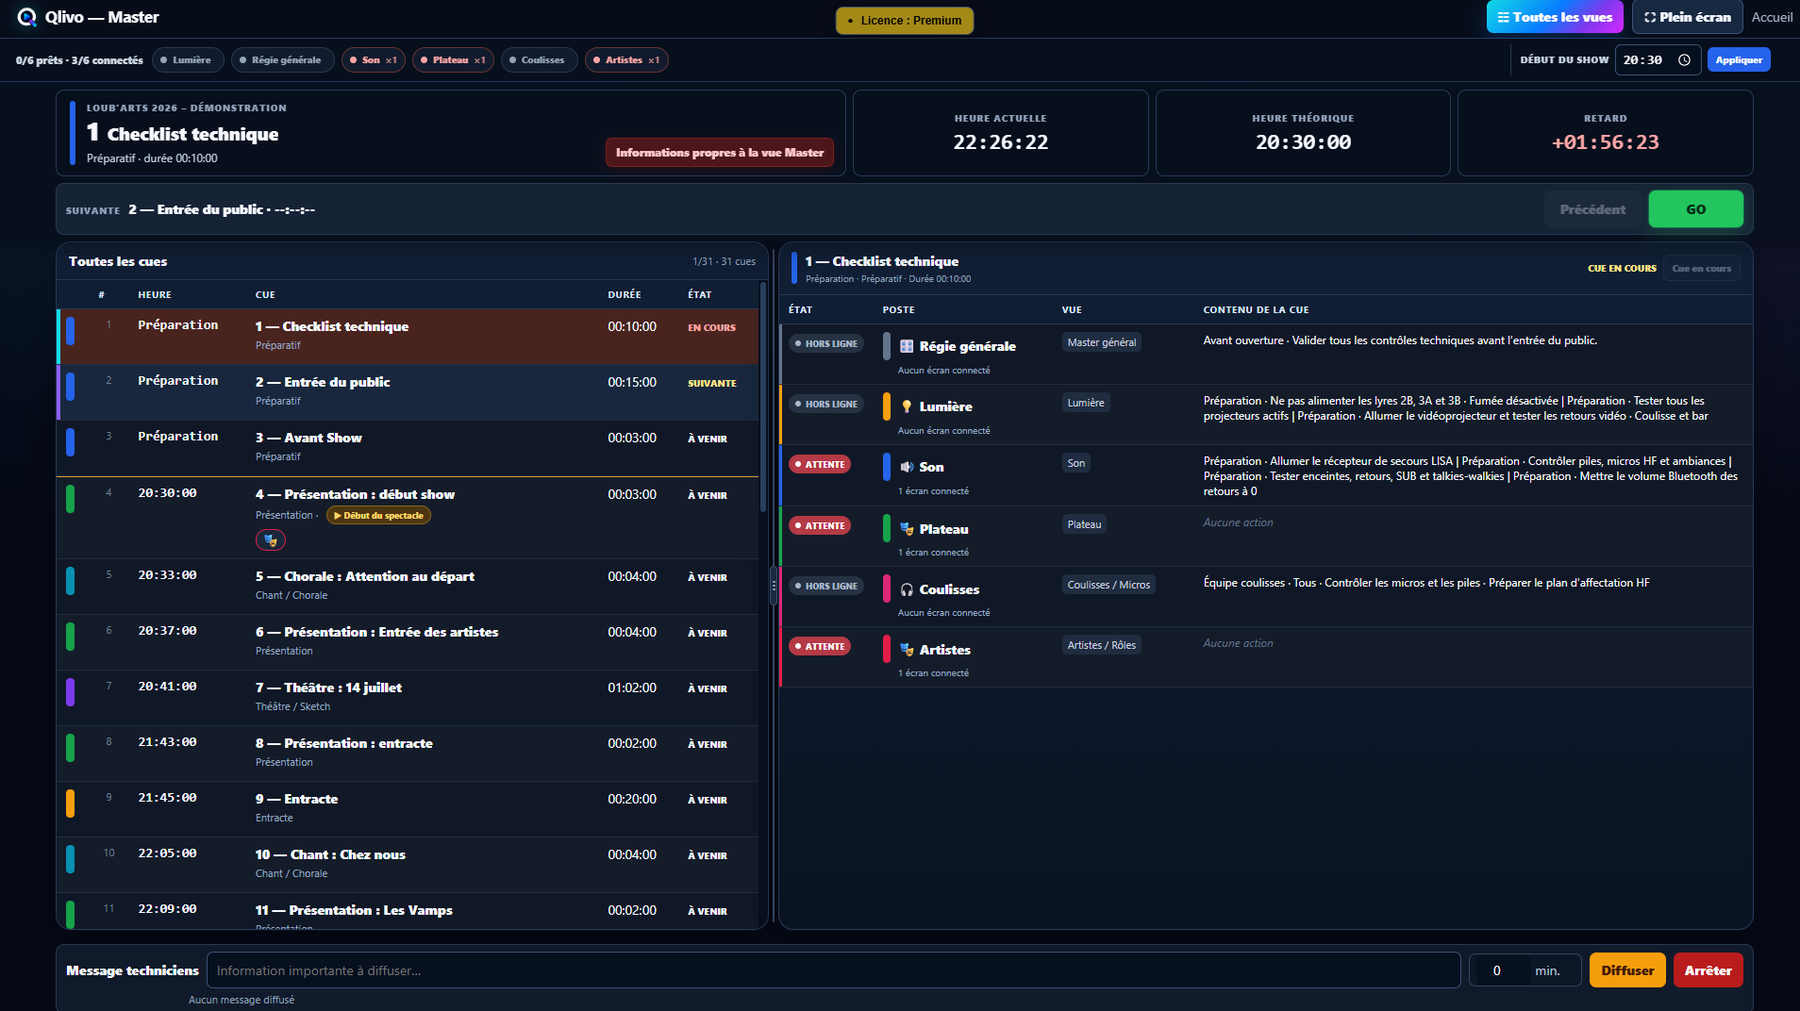Select the Artistes ×1 status chip
Viewport: 1800px width, 1011px height.
click(x=626, y=60)
